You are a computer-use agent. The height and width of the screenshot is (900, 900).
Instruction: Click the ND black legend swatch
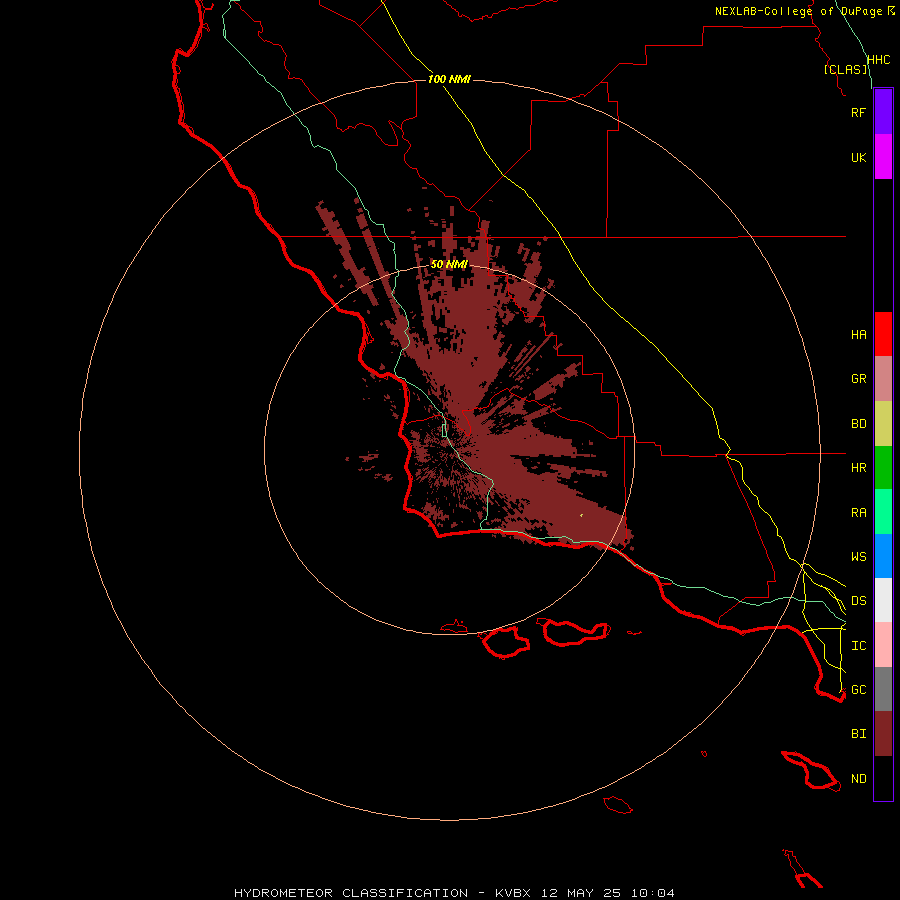click(x=883, y=778)
